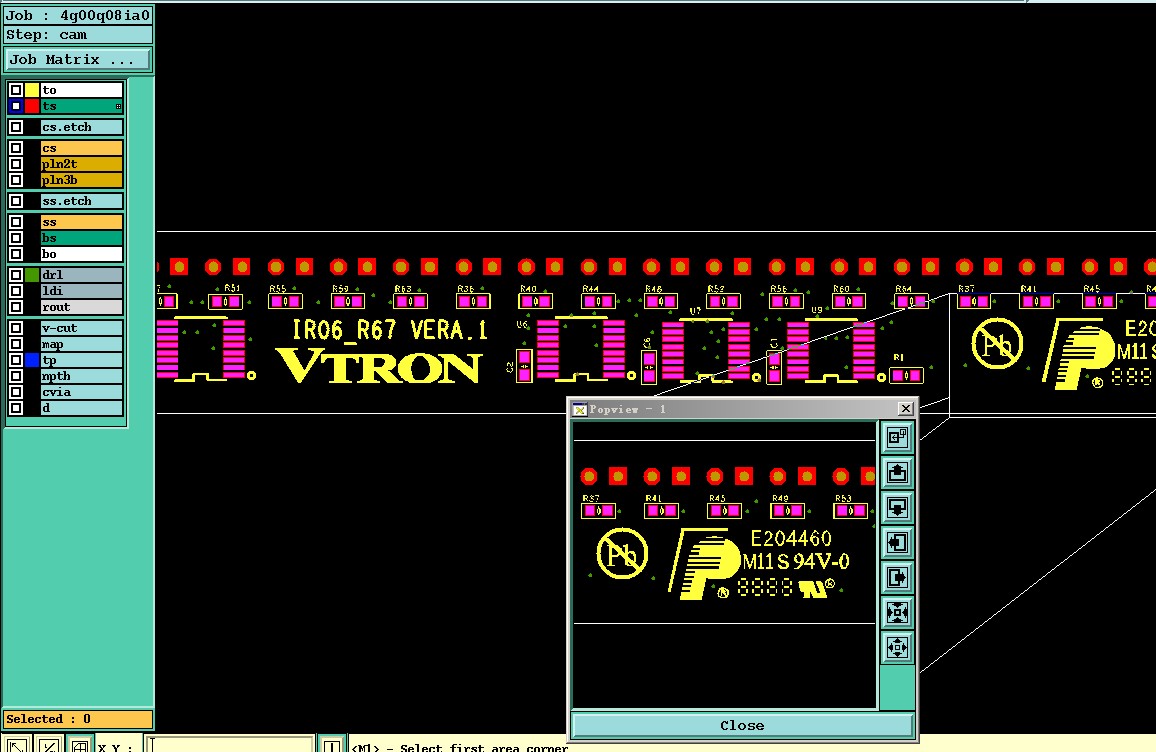The width and height of the screenshot is (1156, 752).
Task: Pan Popview up with arrow icon
Action: coord(897,473)
